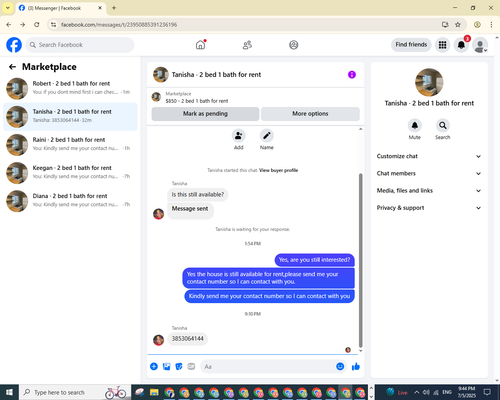Mute this conversation

pyautogui.click(x=415, y=125)
